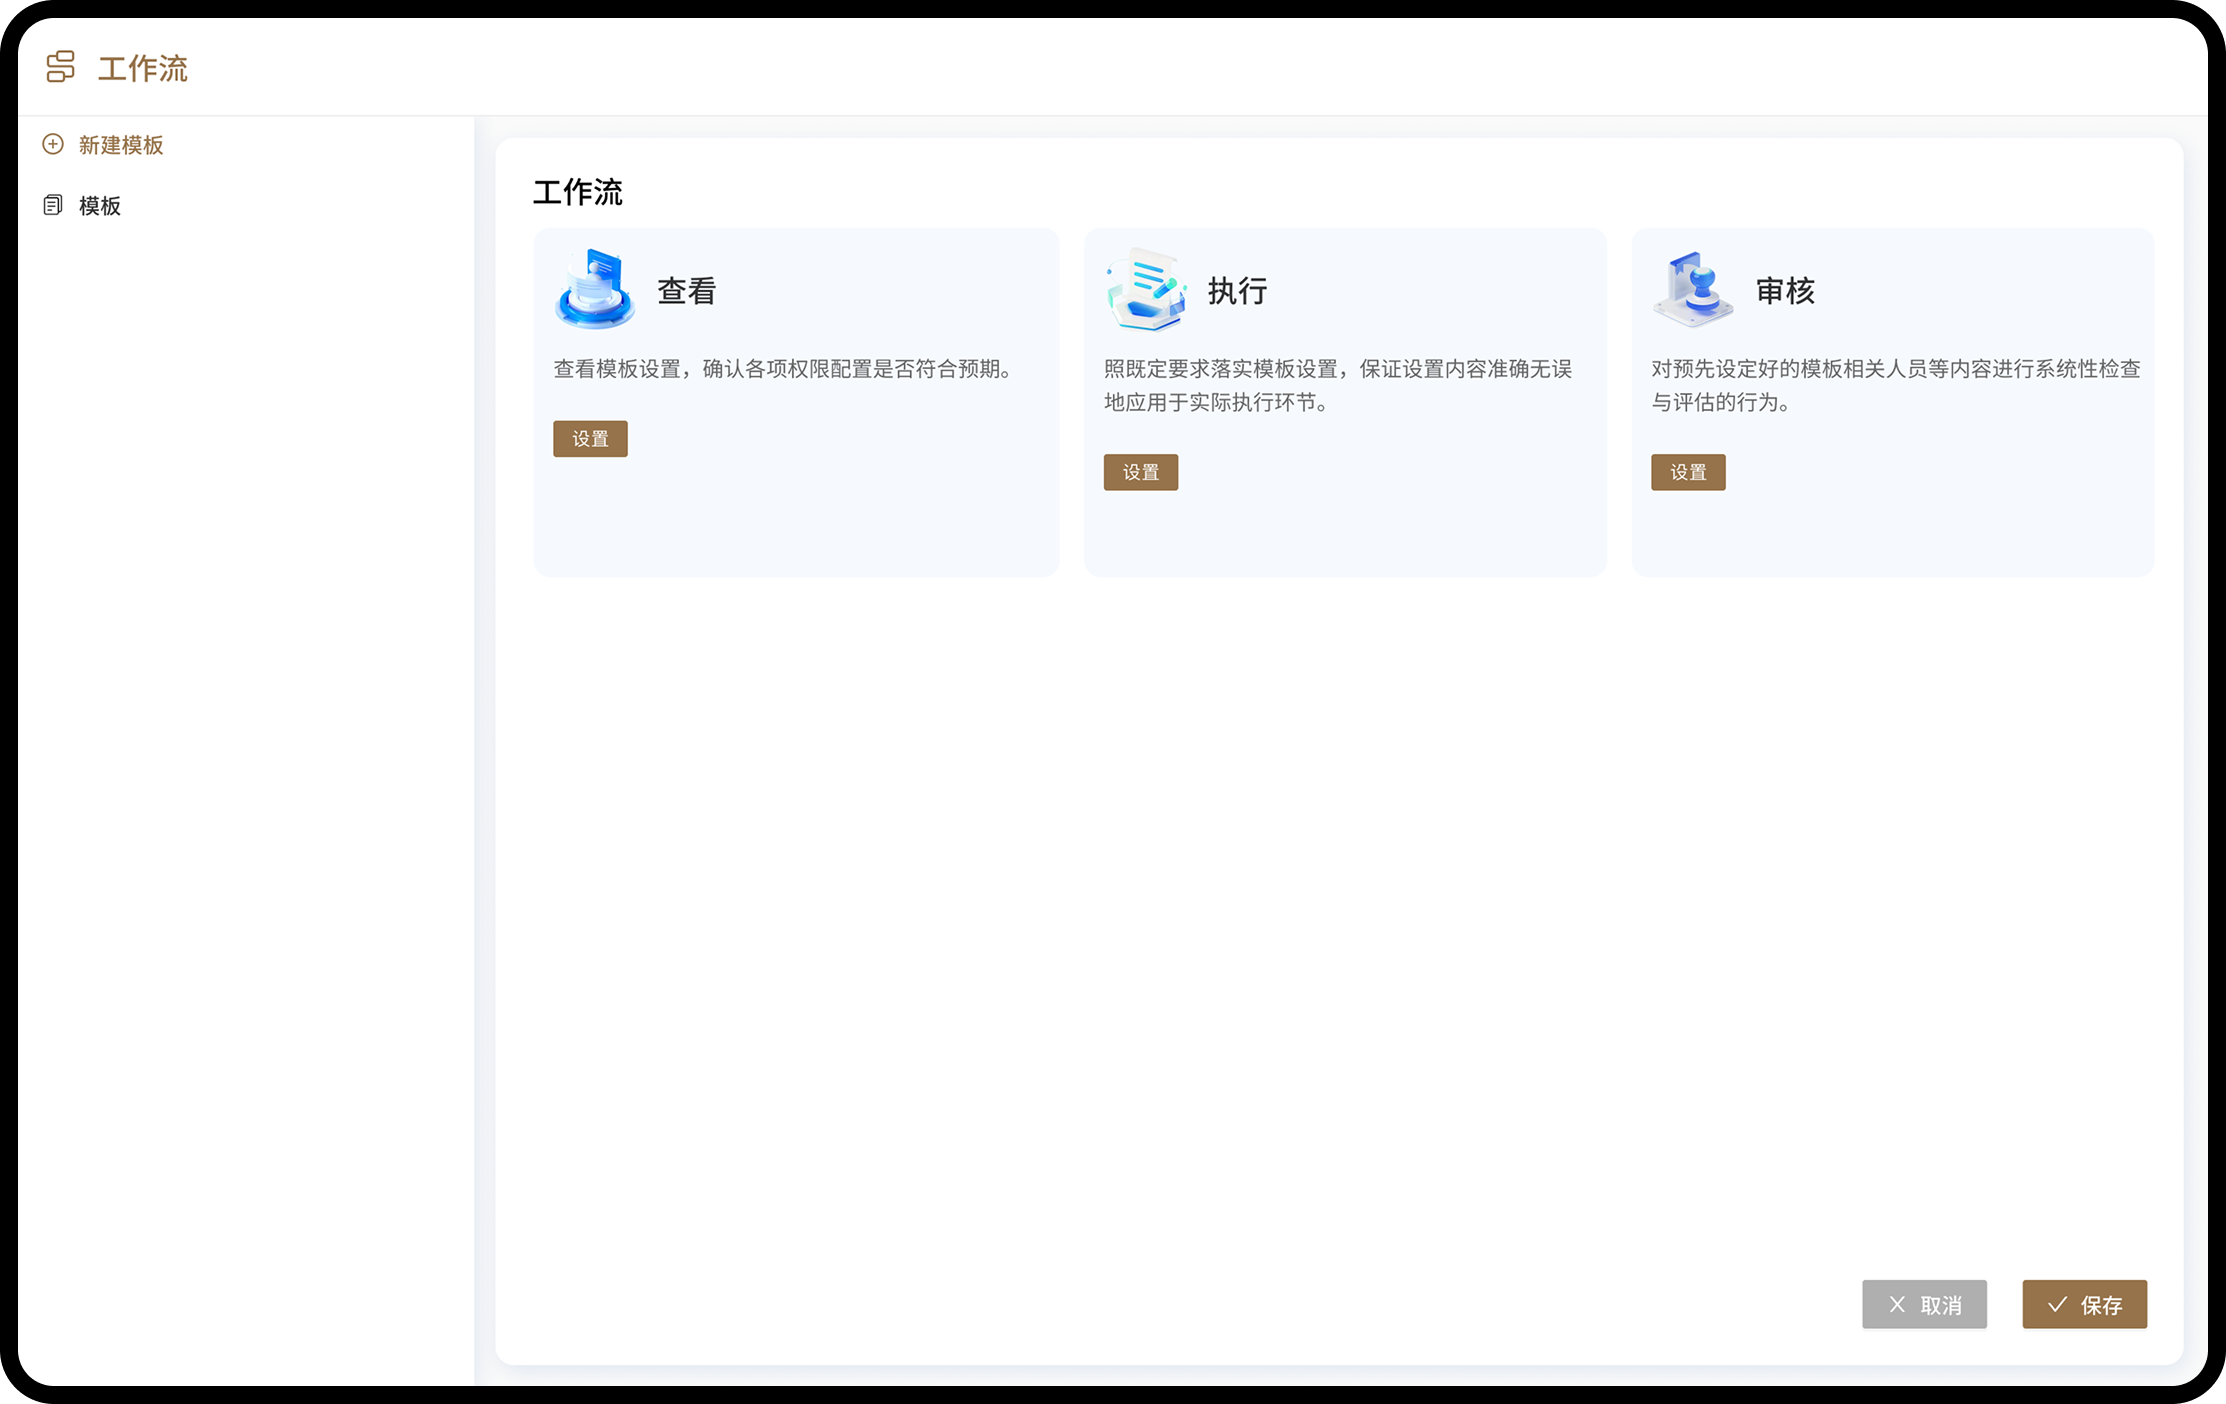The height and width of the screenshot is (1404, 2226).
Task: Click the 执行 card title
Action: [x=1238, y=291]
